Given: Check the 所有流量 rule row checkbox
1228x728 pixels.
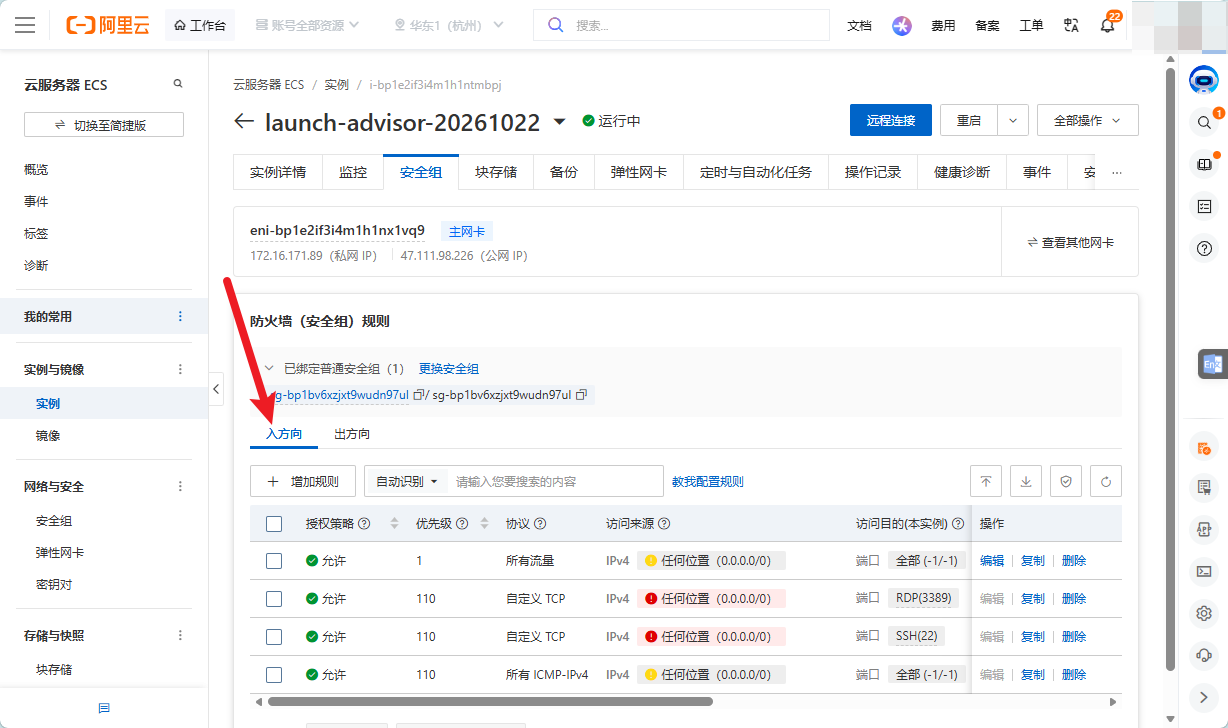Looking at the screenshot, I should [274, 561].
